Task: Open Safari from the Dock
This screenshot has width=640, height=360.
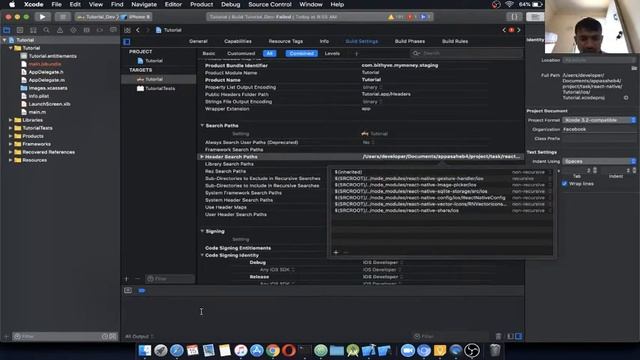Action: [176, 351]
